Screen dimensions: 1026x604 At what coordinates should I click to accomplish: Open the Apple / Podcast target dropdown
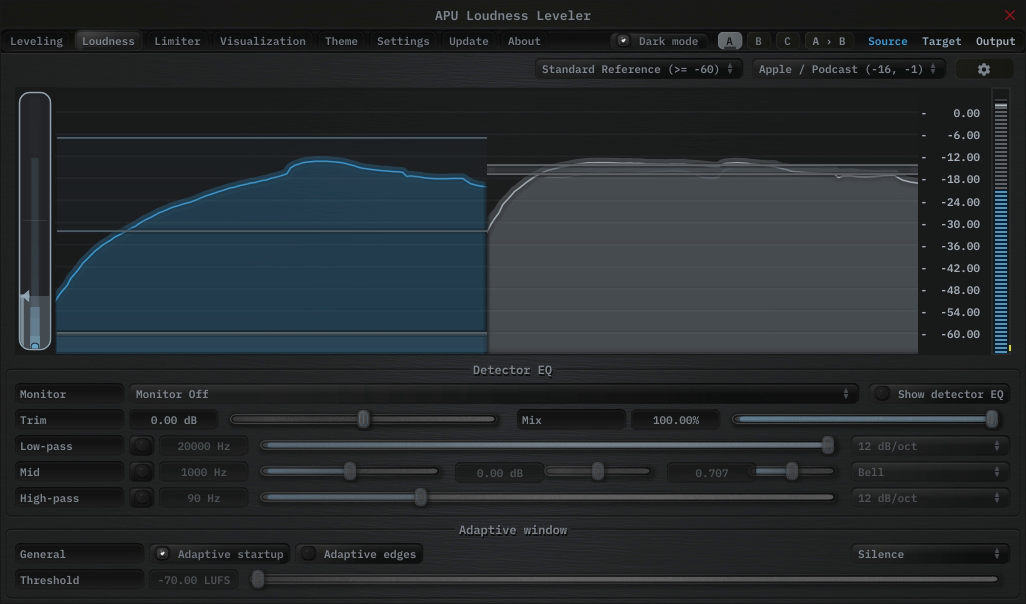pyautogui.click(x=848, y=69)
